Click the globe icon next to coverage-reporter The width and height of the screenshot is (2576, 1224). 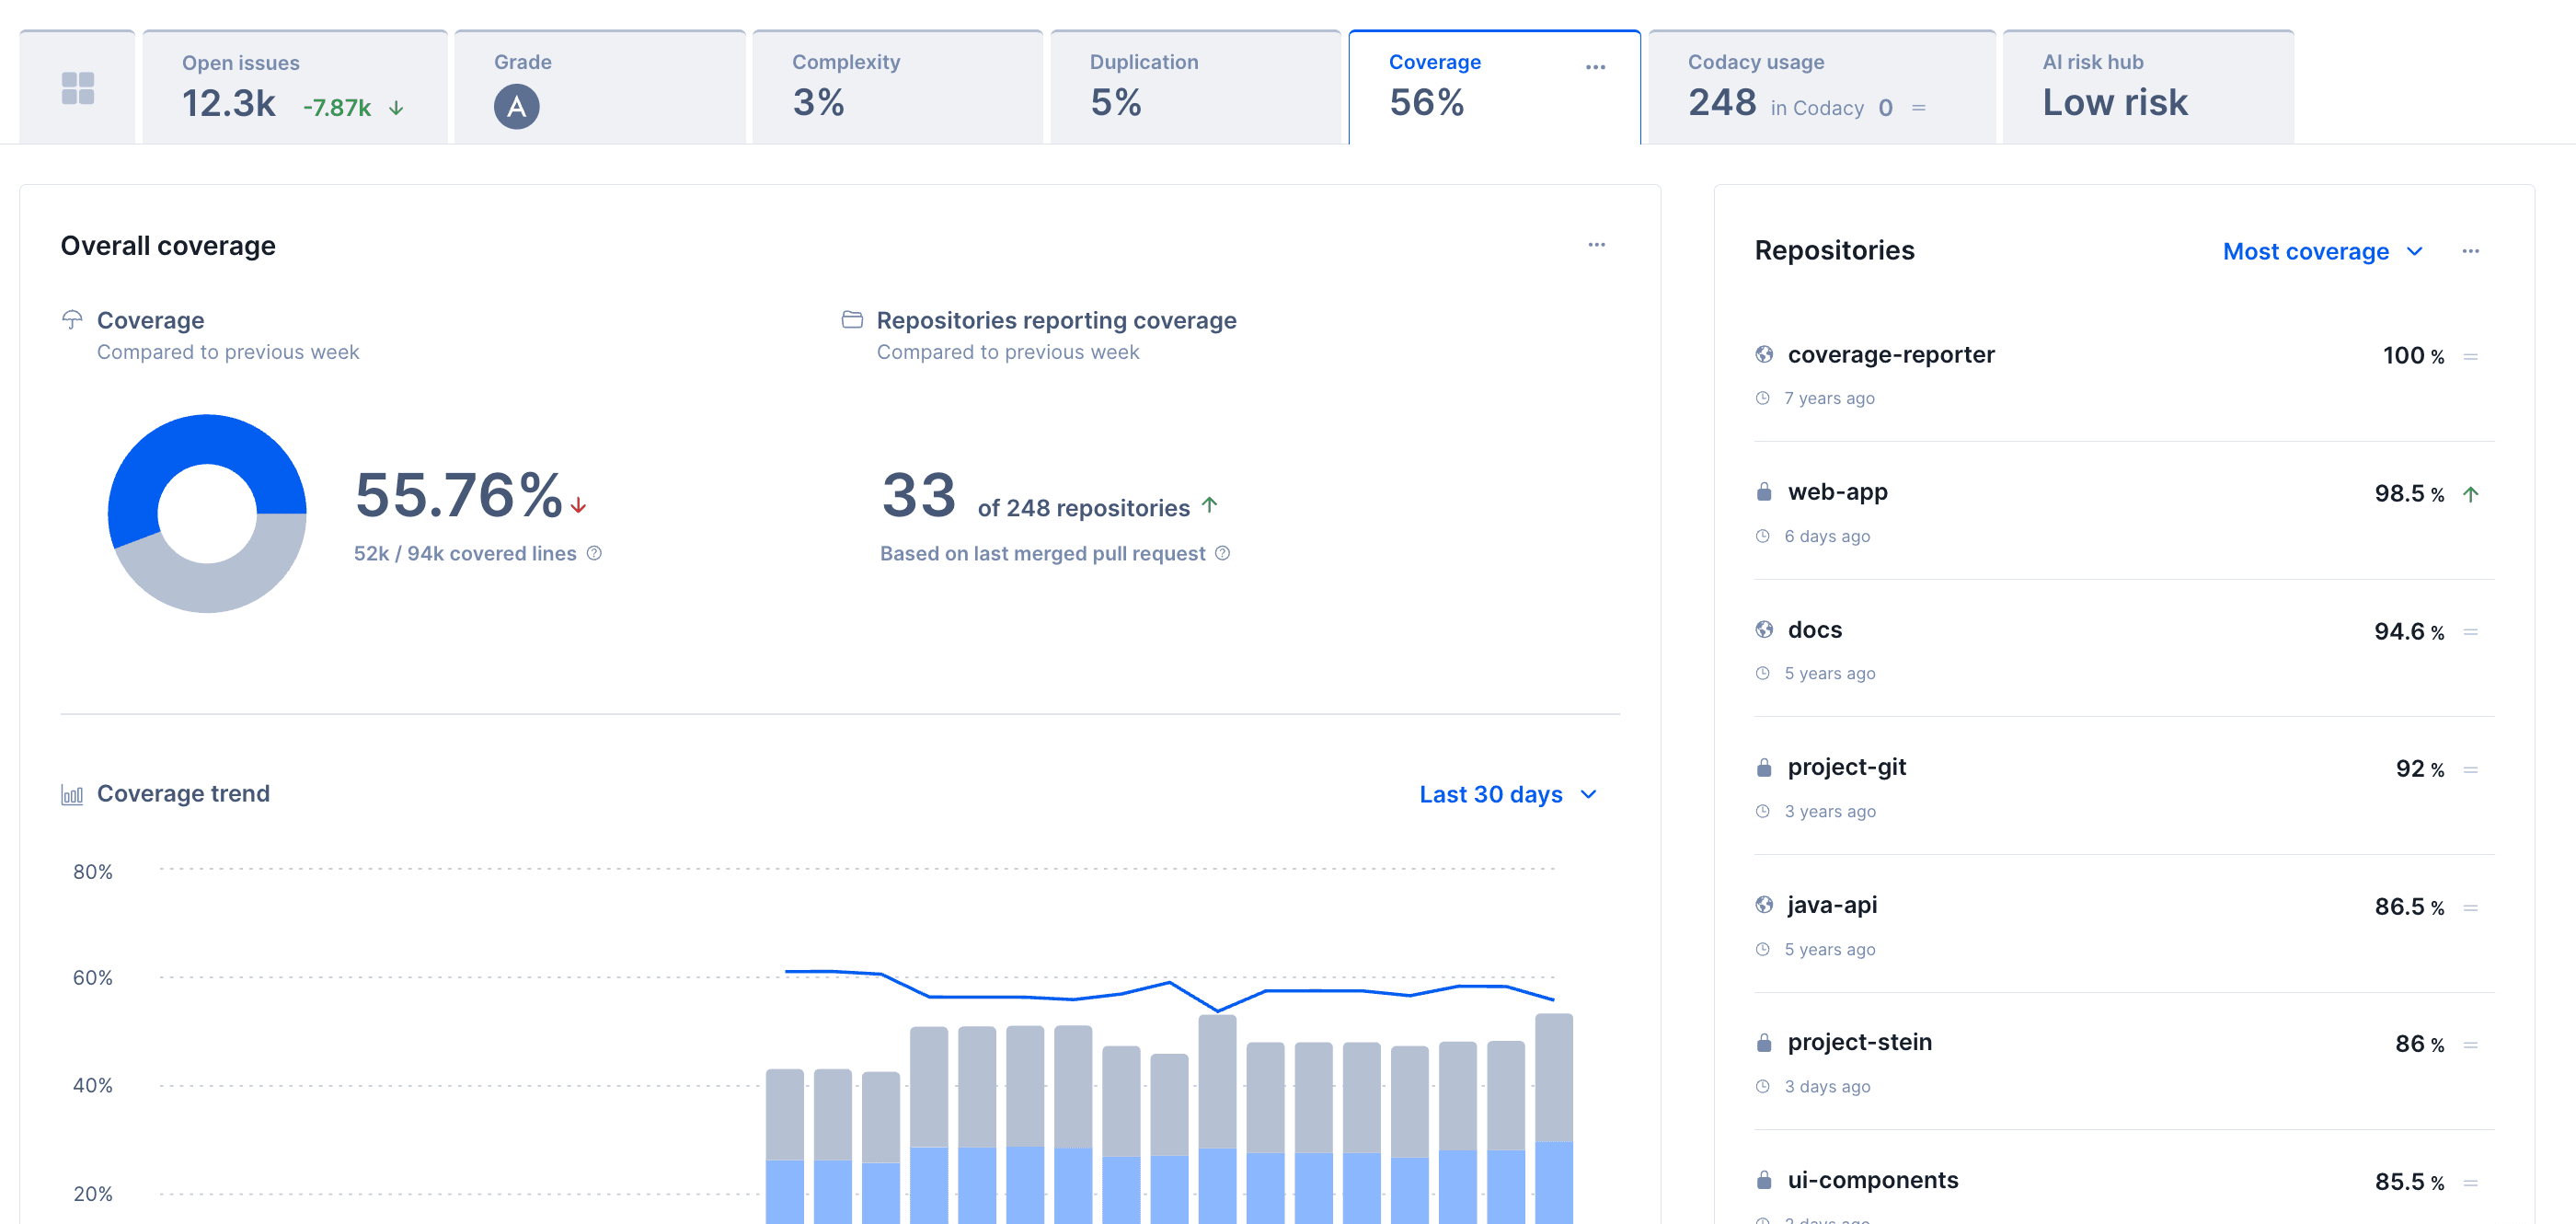(1764, 355)
